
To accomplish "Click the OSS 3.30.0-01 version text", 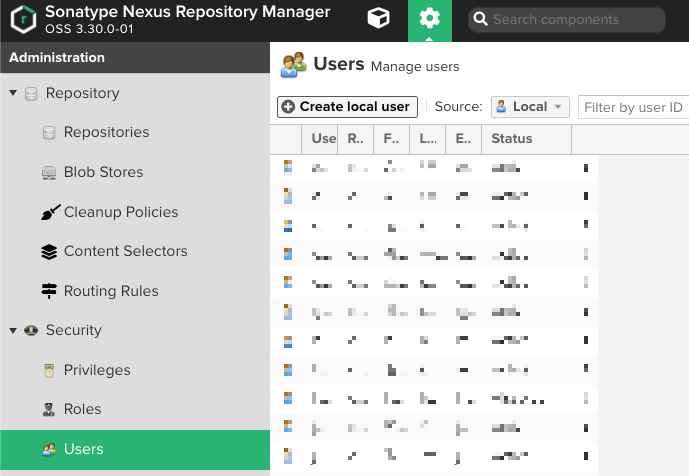I will click(89, 29).
